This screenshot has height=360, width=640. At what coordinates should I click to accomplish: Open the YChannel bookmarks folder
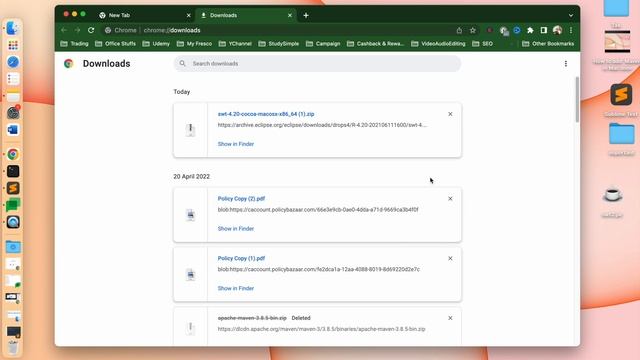pos(235,44)
